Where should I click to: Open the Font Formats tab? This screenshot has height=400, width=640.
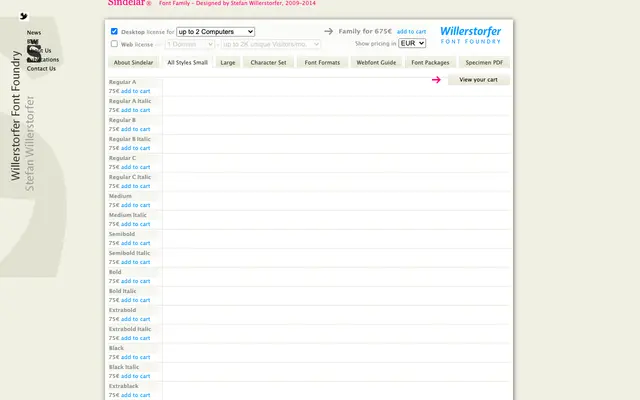pos(322,62)
